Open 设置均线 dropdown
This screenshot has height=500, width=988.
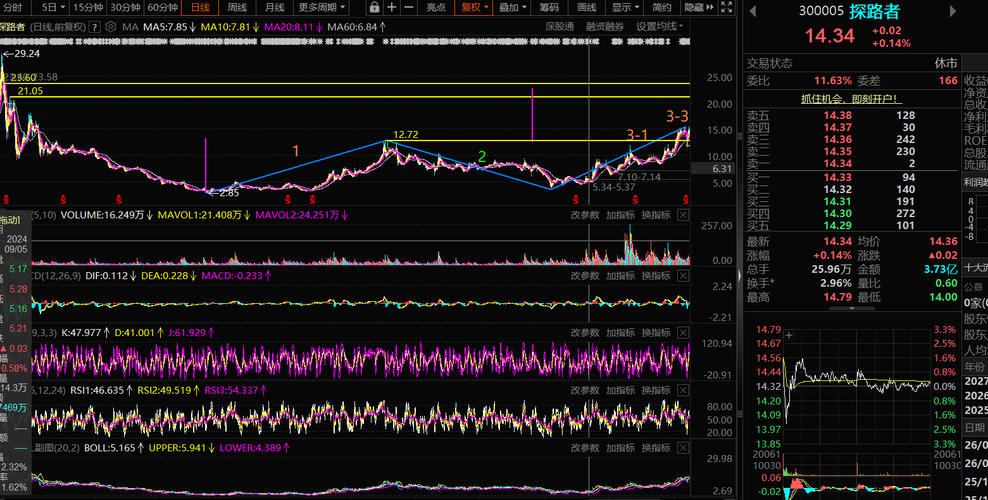(x=660, y=26)
